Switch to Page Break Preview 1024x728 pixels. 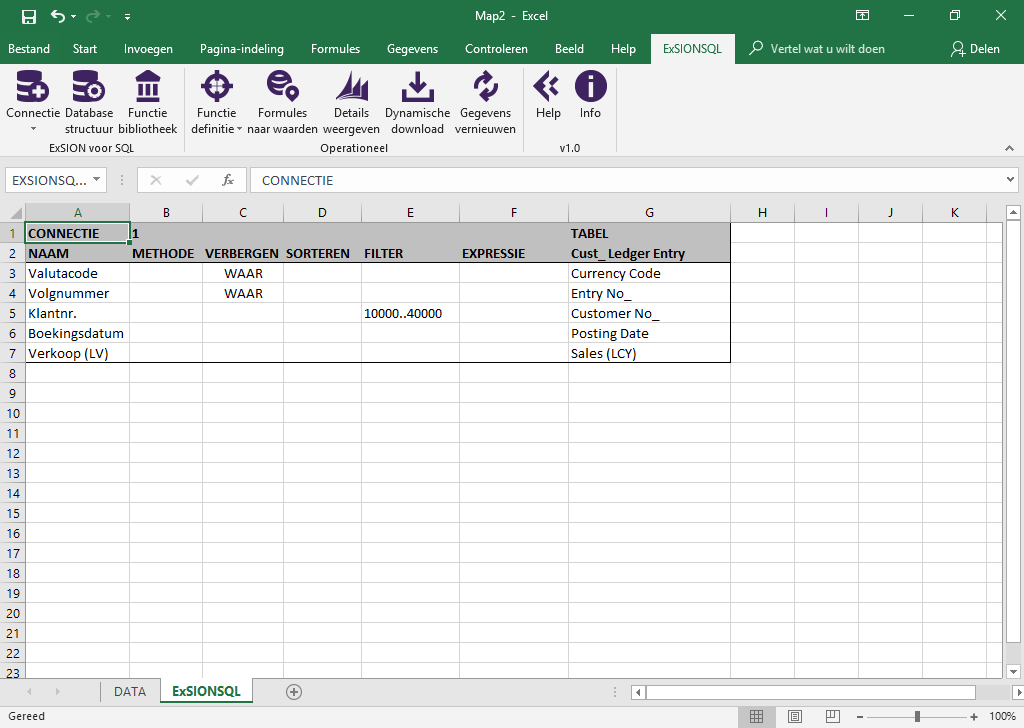pos(833,716)
